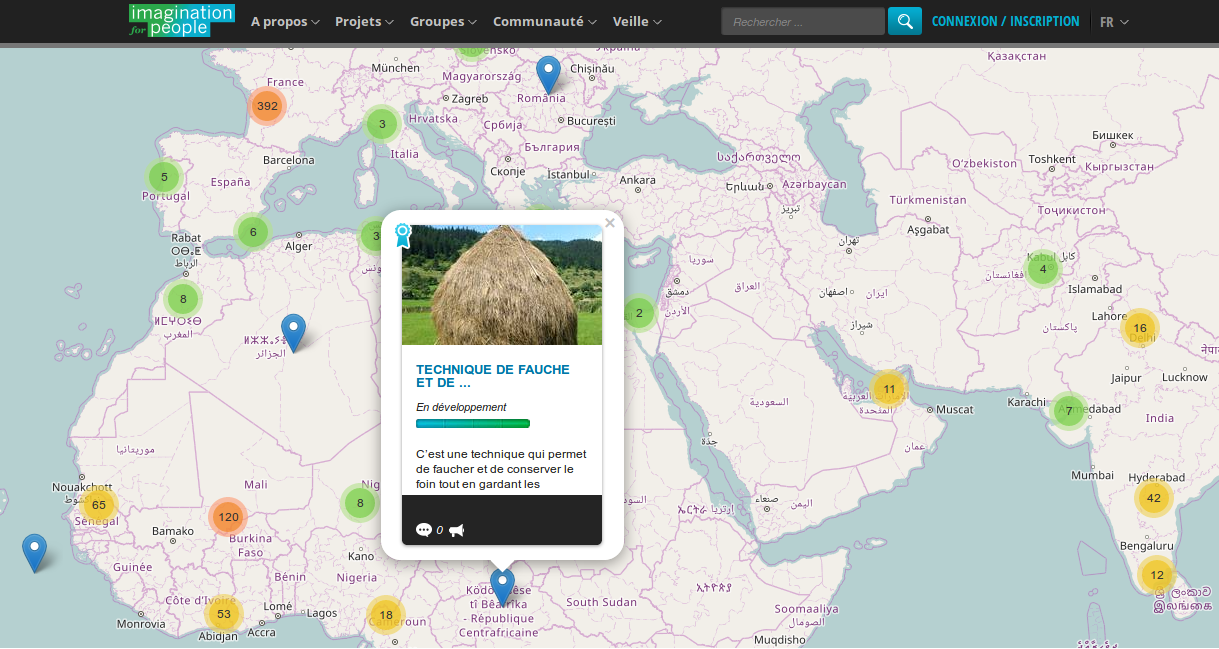Viewport: 1219px width, 649px height.
Task: Click the award ribbon badge on card
Action: [403, 235]
